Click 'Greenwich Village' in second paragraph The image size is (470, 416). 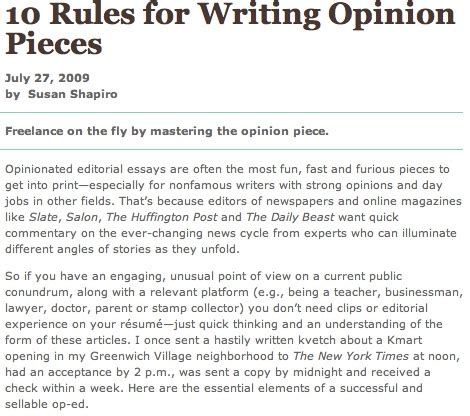tap(141, 356)
